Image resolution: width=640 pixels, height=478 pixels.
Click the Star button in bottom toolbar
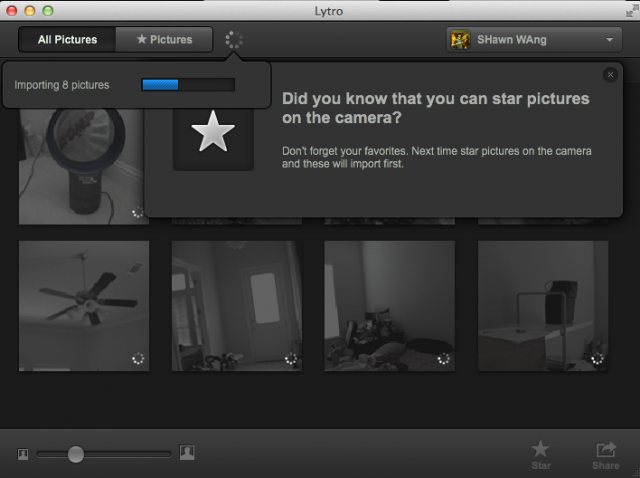coord(541,455)
